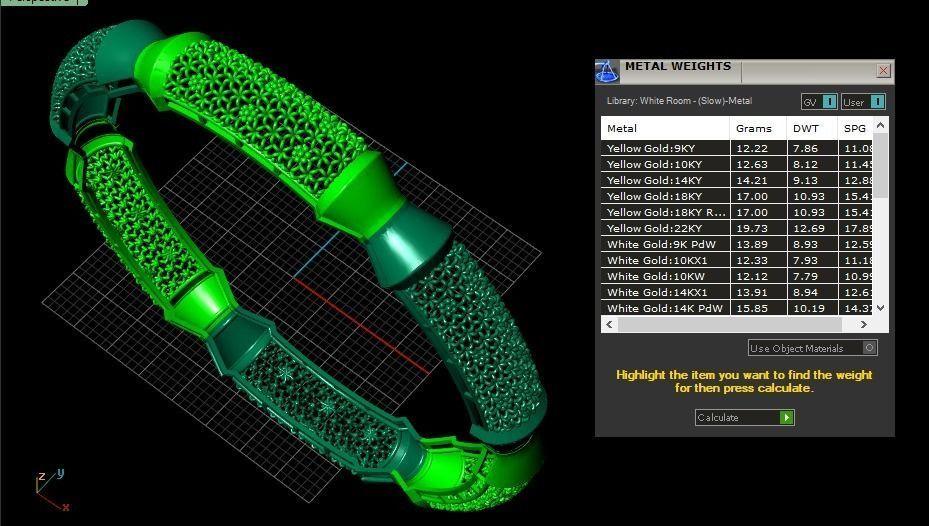929x526 pixels.
Task: Sort by the Grams column header
Action: click(758, 128)
